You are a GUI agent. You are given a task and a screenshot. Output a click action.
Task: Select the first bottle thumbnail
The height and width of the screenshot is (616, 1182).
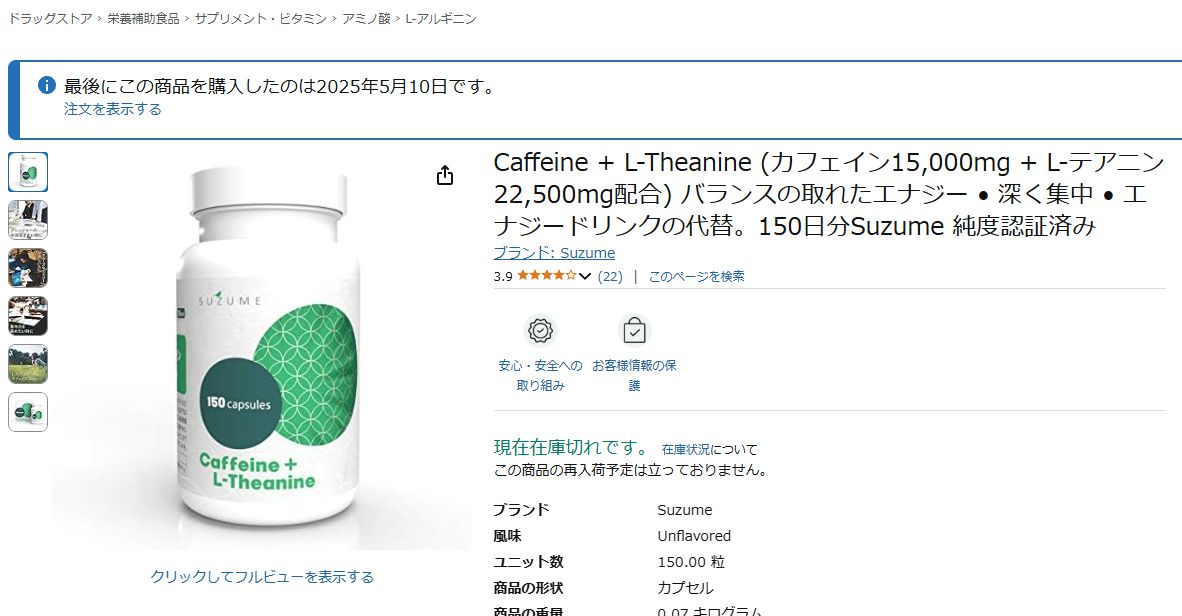point(28,171)
